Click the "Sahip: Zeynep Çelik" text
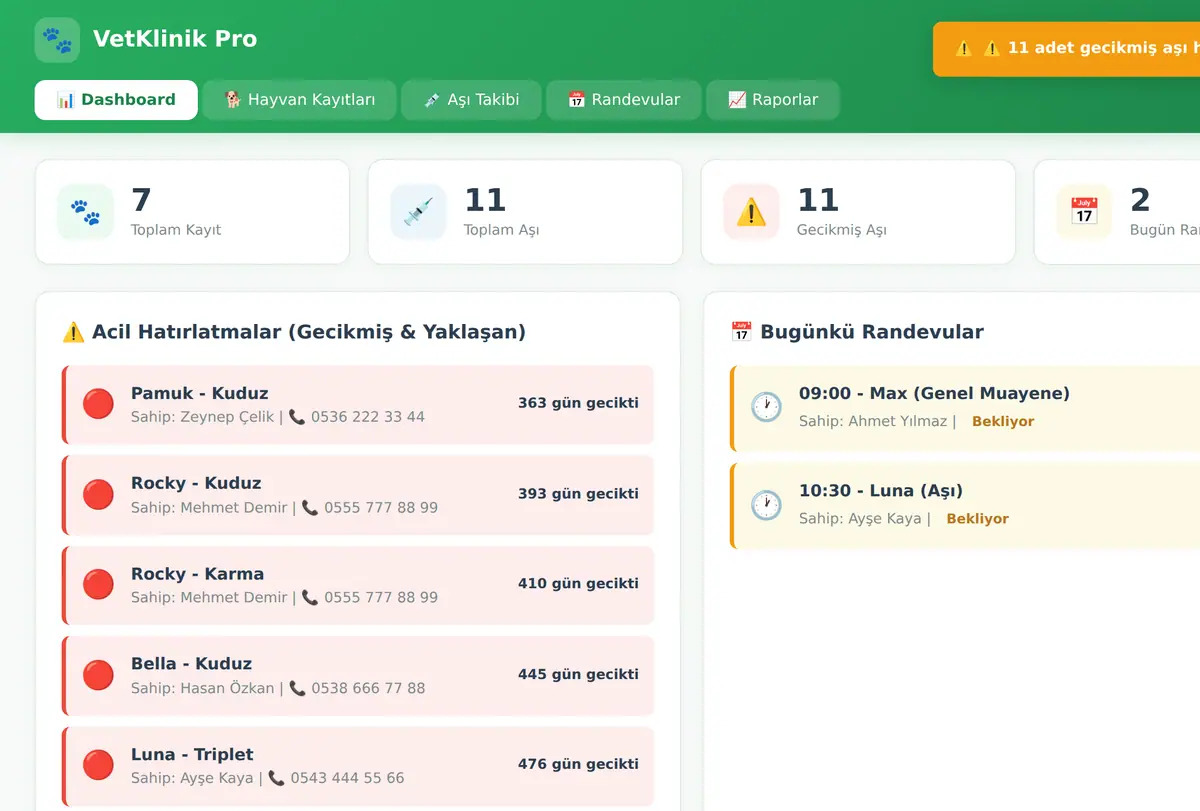 click(203, 417)
